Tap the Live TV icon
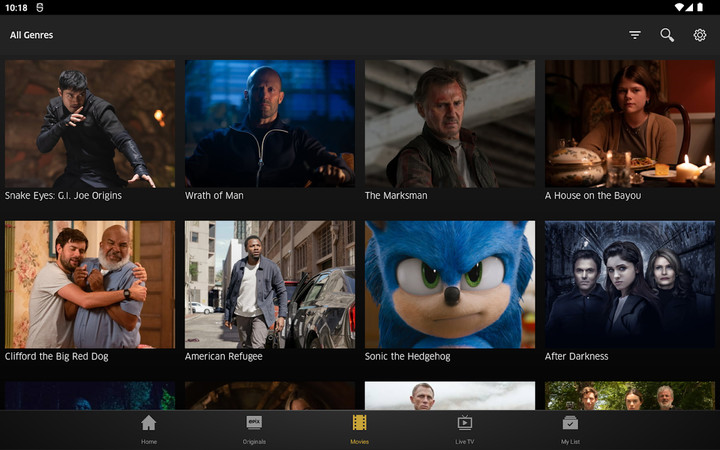Image resolution: width=720 pixels, height=450 pixels. [x=465, y=422]
